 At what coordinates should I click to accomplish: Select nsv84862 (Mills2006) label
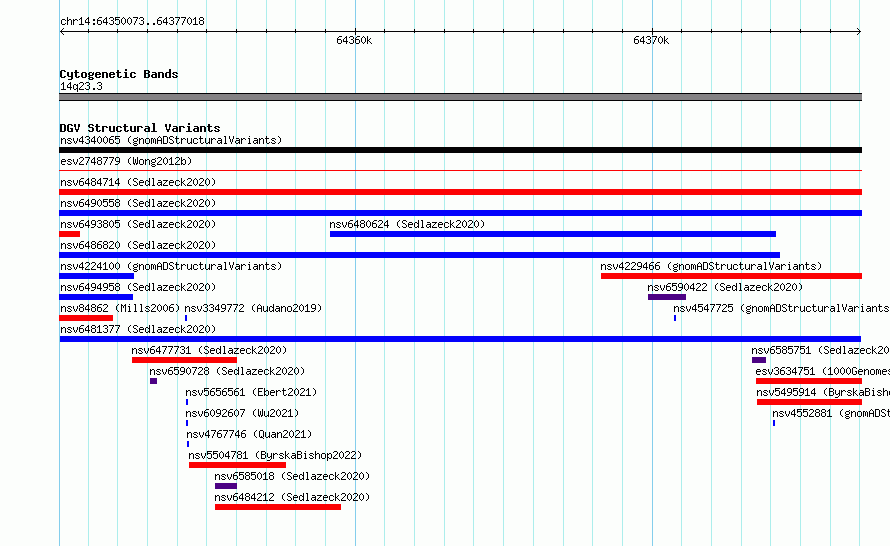[x=120, y=308]
